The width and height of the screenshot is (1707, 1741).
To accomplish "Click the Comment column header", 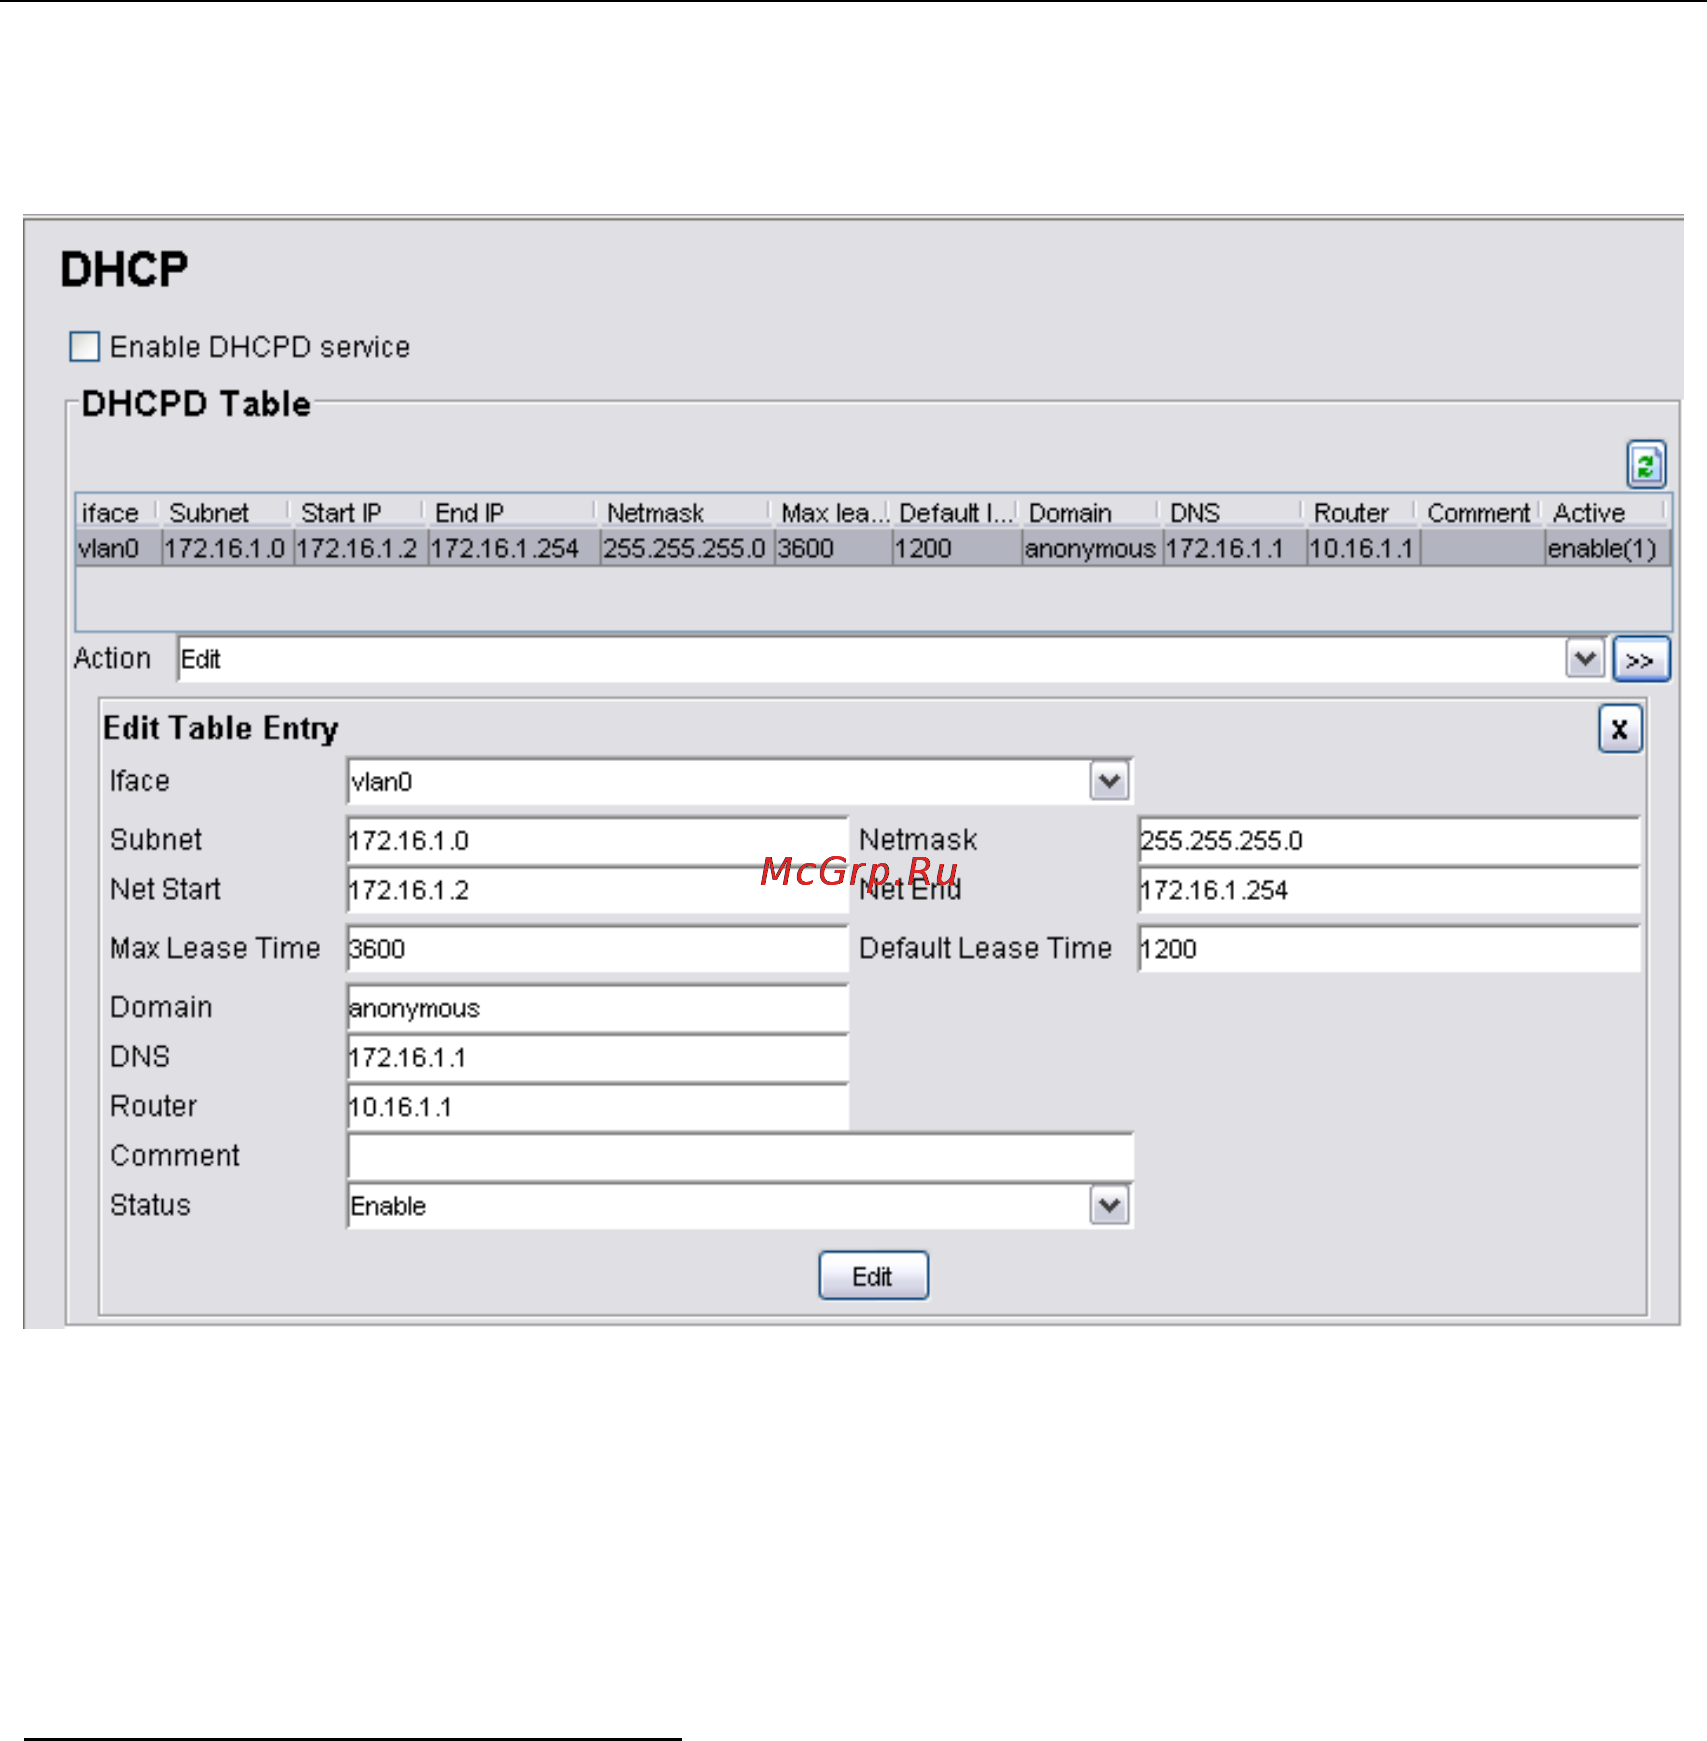I will pyautogui.click(x=1481, y=513).
